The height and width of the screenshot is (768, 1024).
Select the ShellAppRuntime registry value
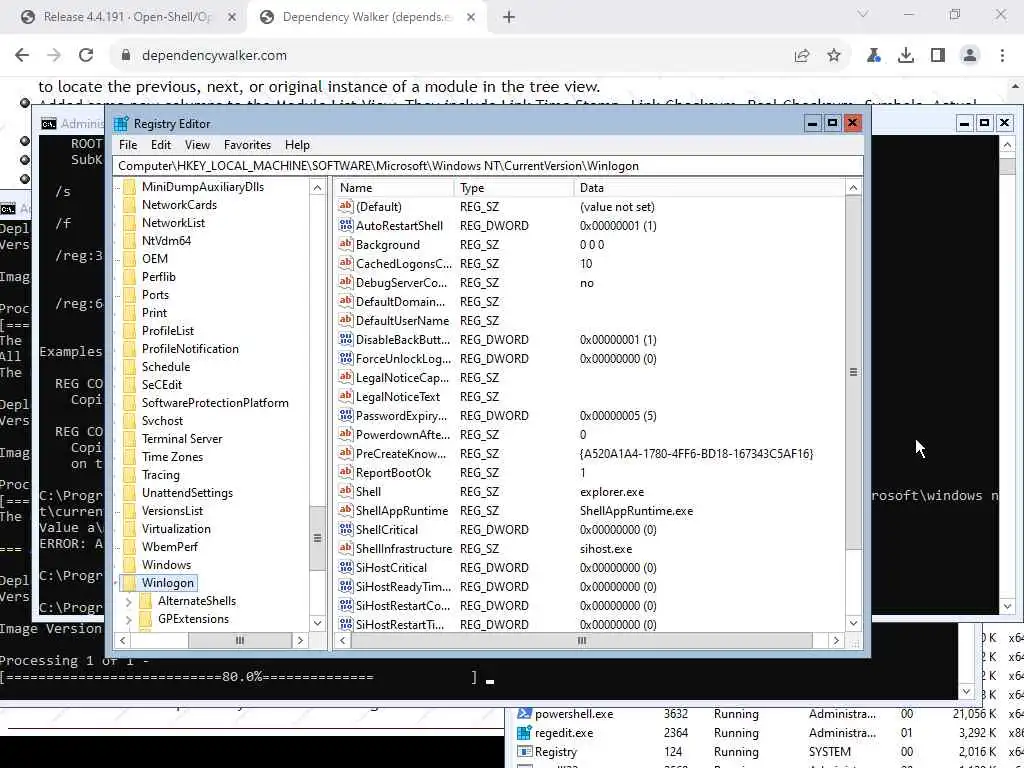click(x=402, y=511)
